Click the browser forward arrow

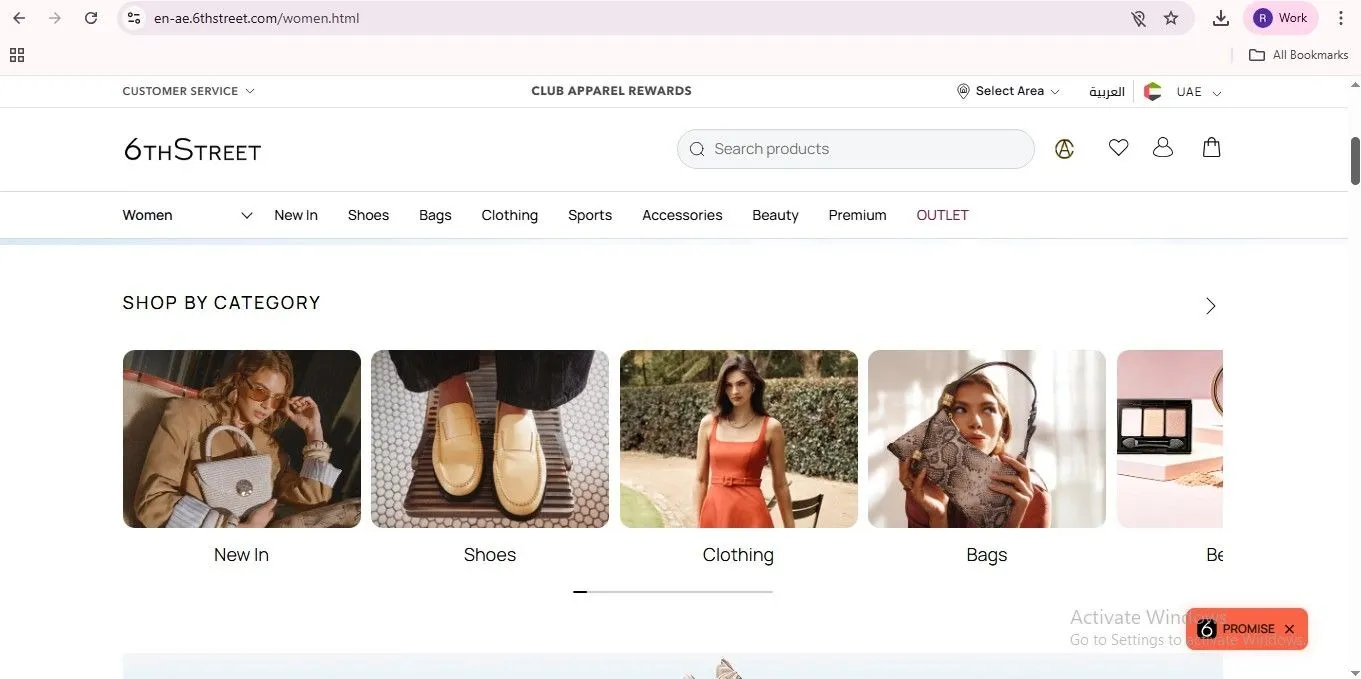coord(55,18)
